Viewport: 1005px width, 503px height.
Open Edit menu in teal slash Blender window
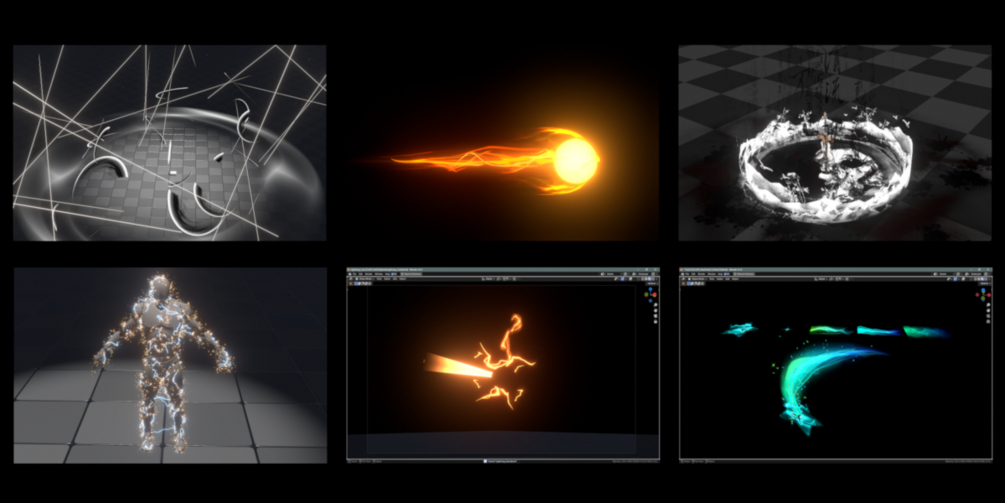click(693, 274)
